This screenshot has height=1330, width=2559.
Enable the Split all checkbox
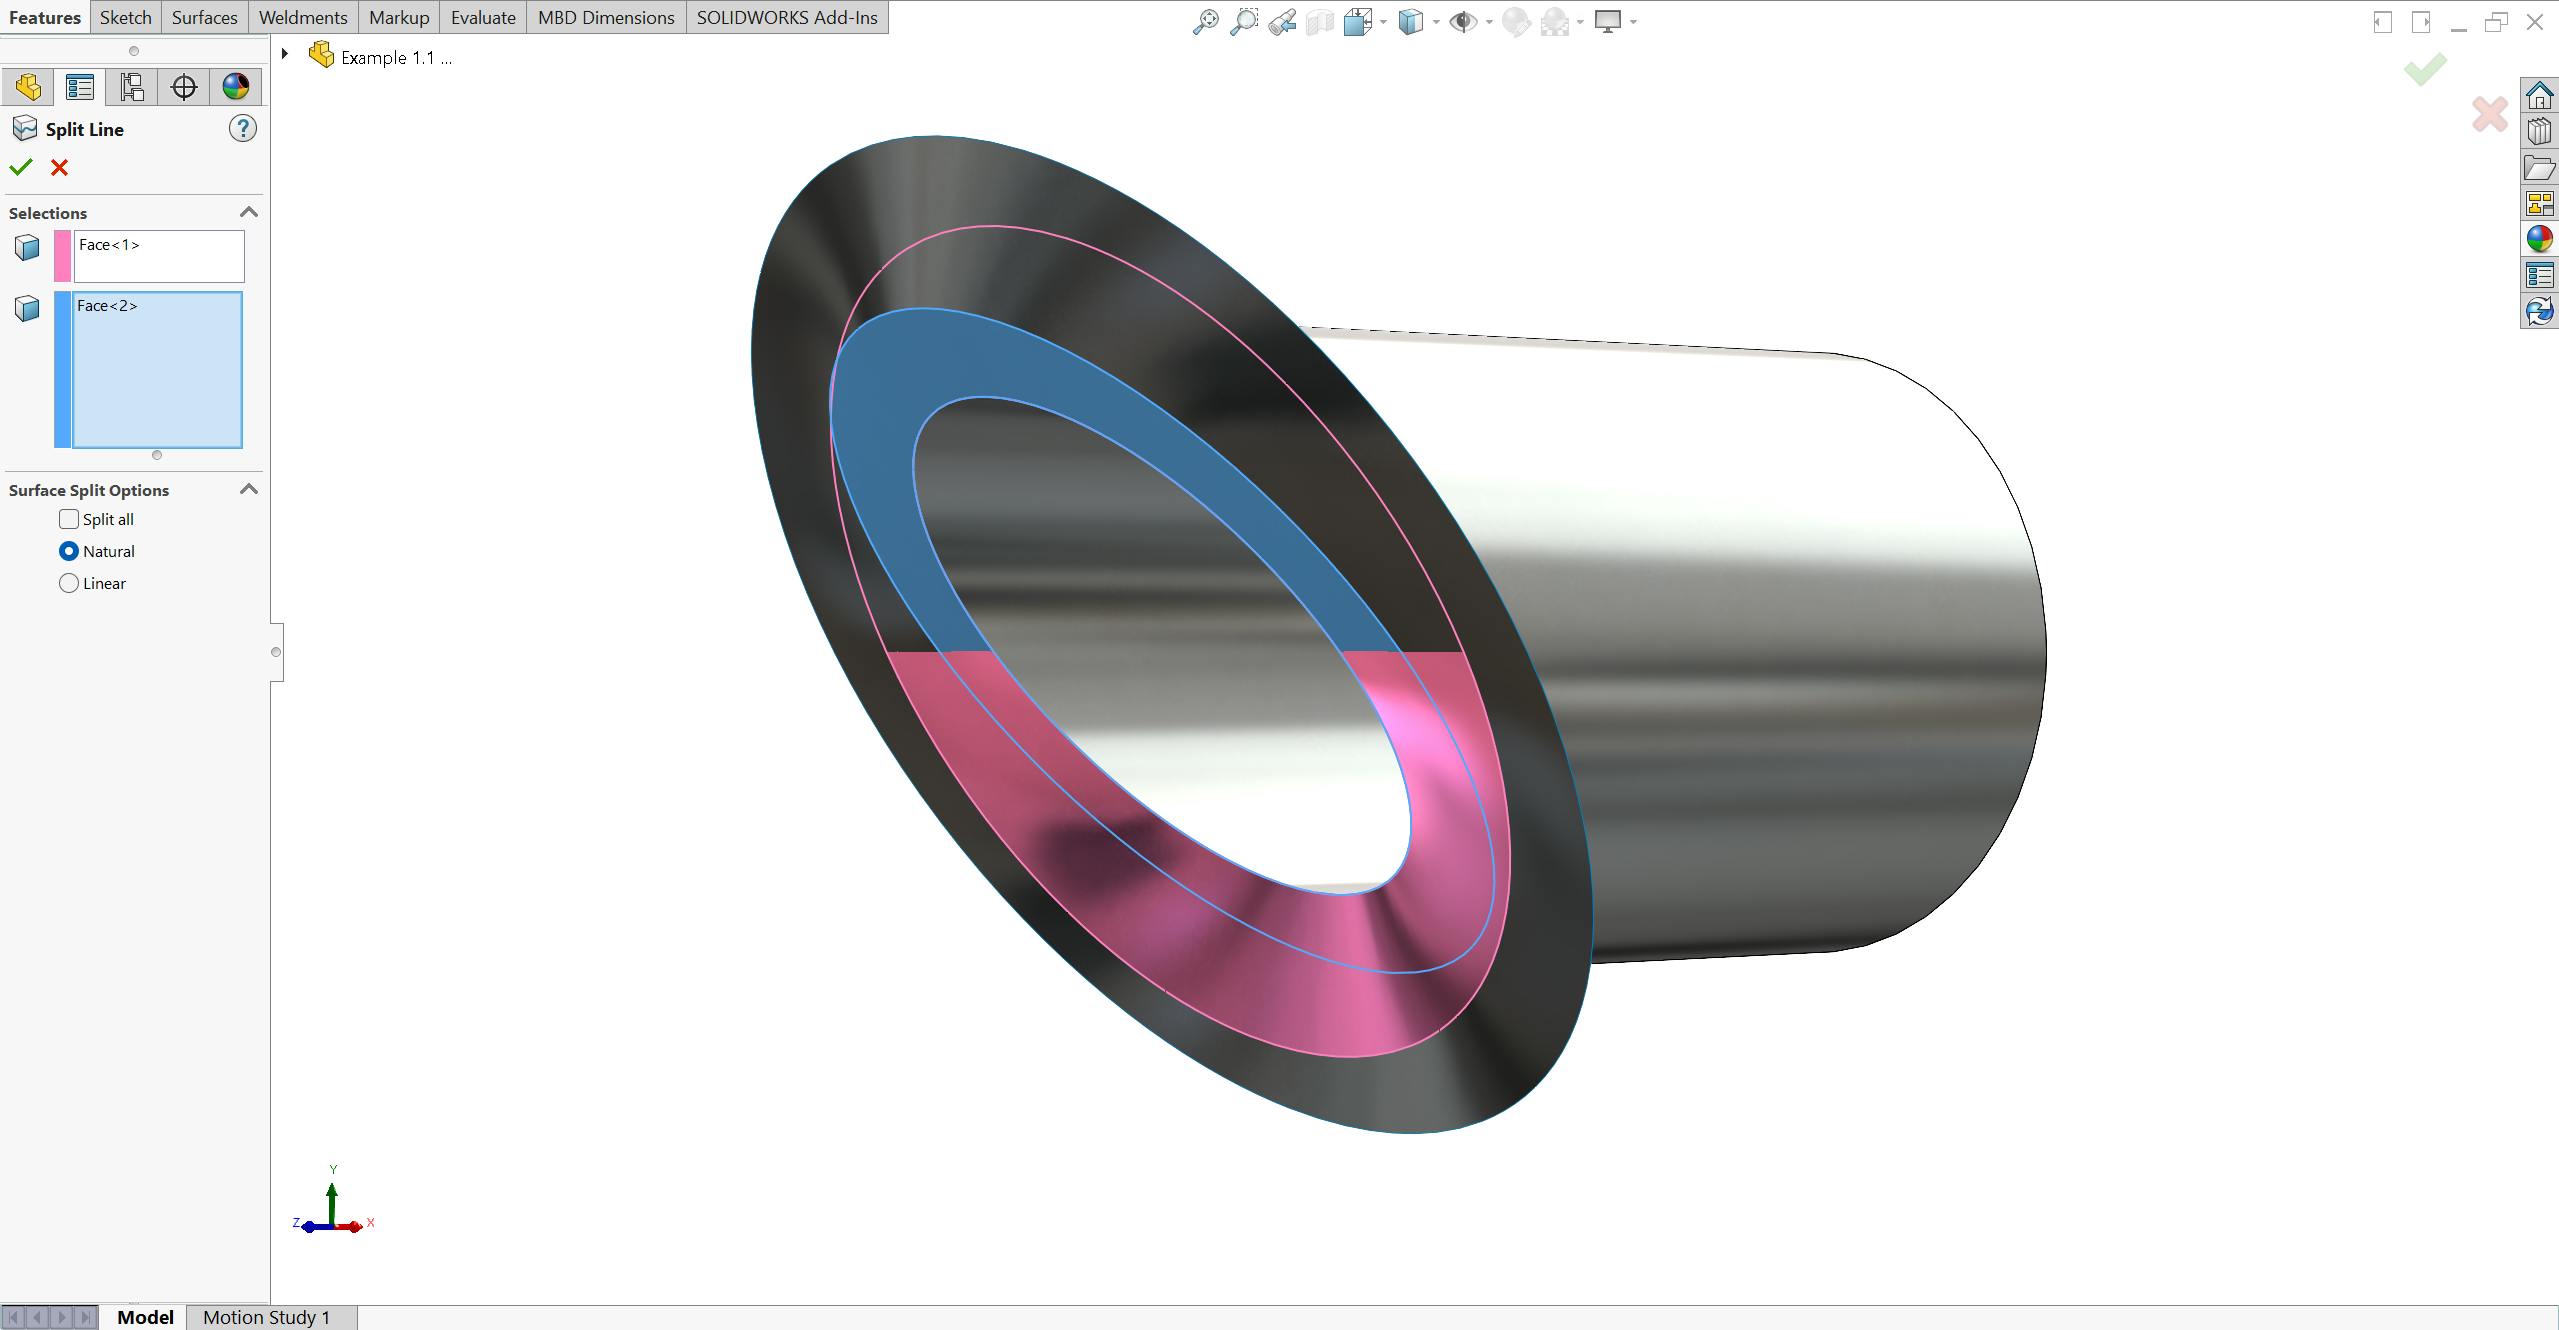pyautogui.click(x=68, y=519)
